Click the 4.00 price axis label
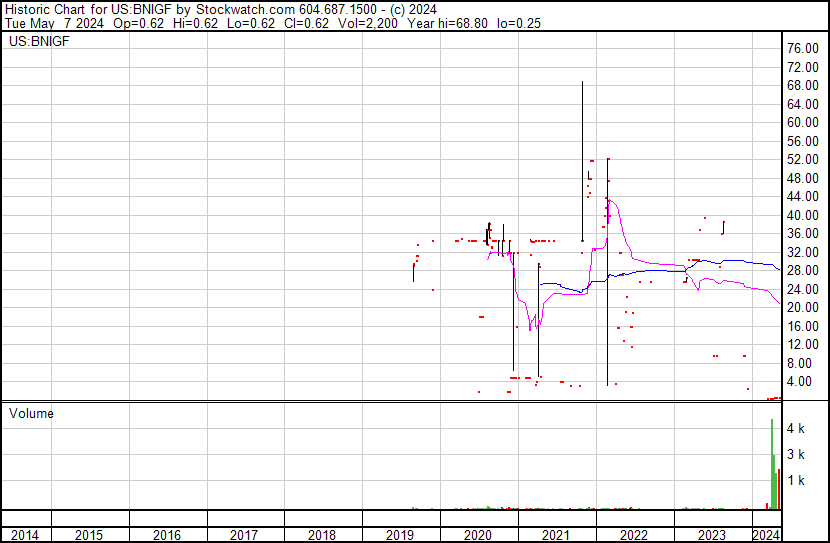Screen dimensions: 830x543 (802, 382)
